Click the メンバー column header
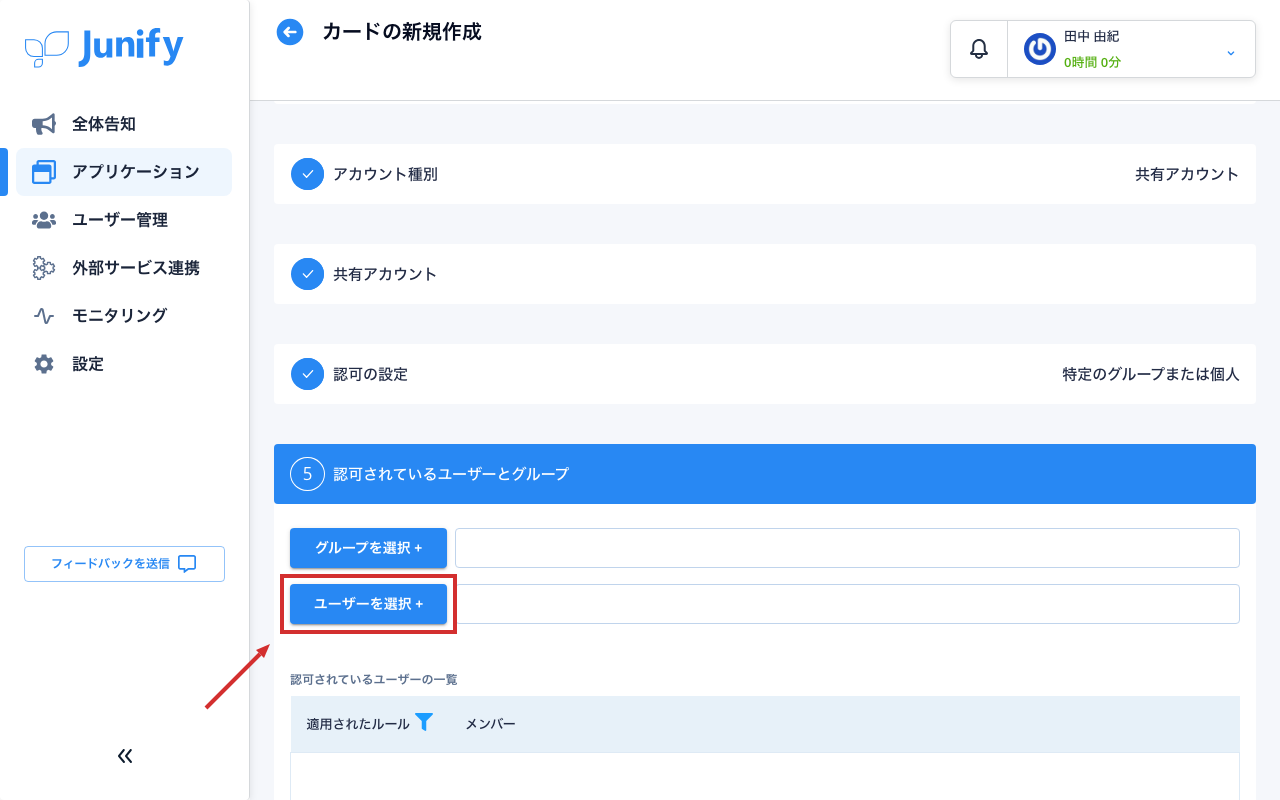1280x800 pixels. click(490, 724)
